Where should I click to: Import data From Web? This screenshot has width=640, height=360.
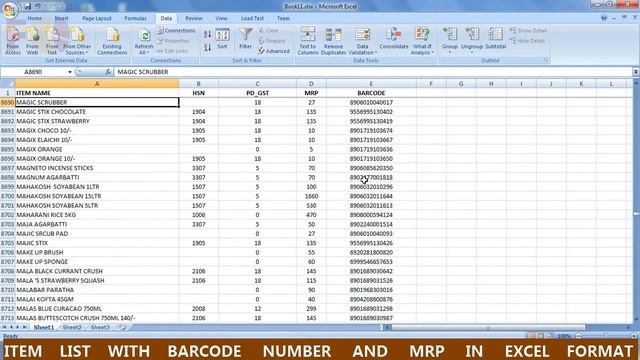tap(32, 41)
